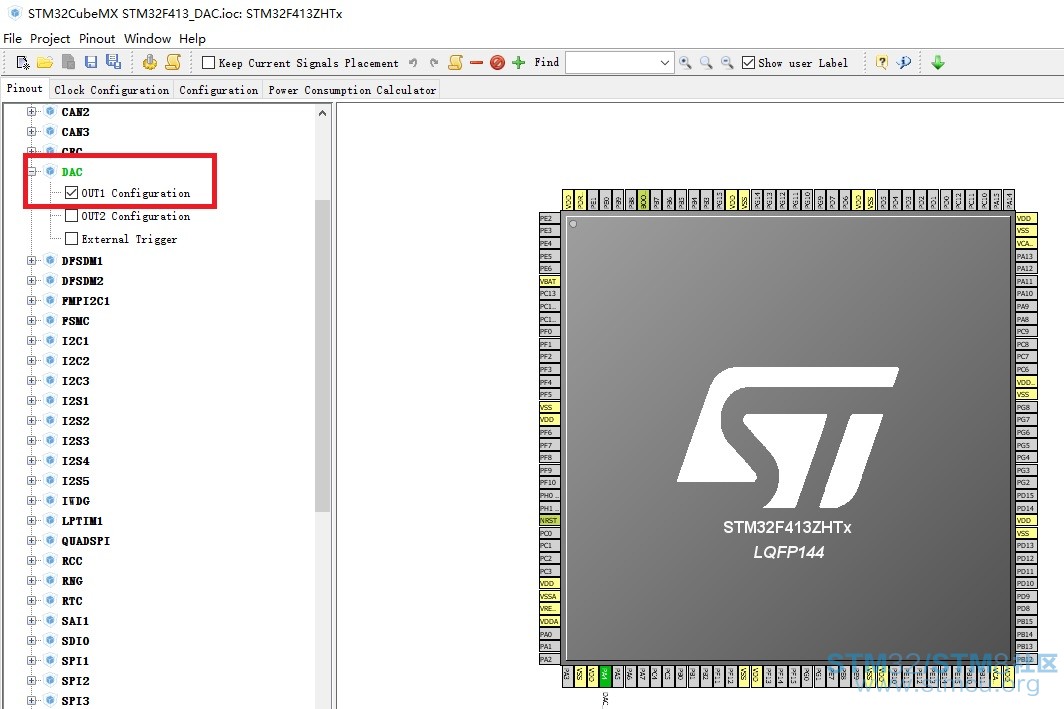Select the DFSDM2 peripheral in tree

pos(82,281)
